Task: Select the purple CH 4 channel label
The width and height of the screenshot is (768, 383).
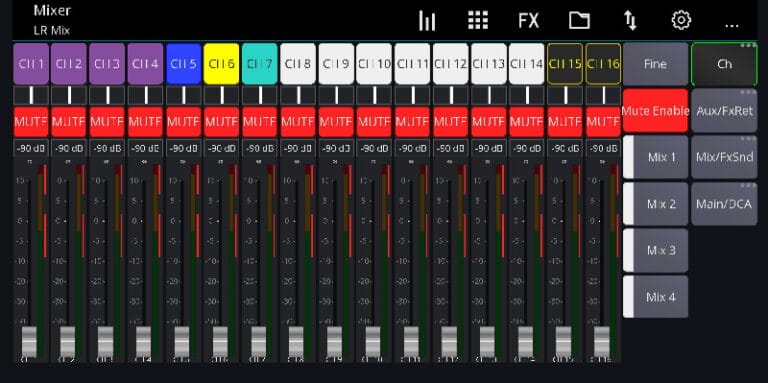Action: coord(145,64)
